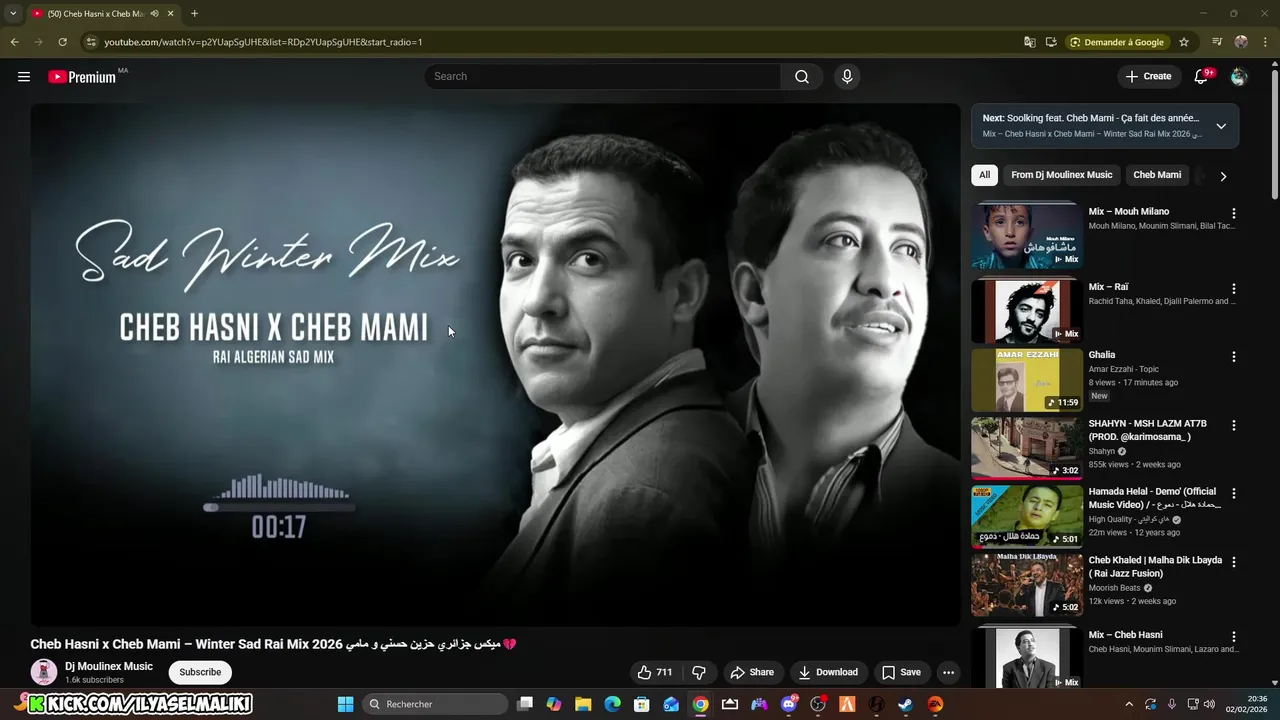
Task: Click the Create button
Action: (1148, 76)
